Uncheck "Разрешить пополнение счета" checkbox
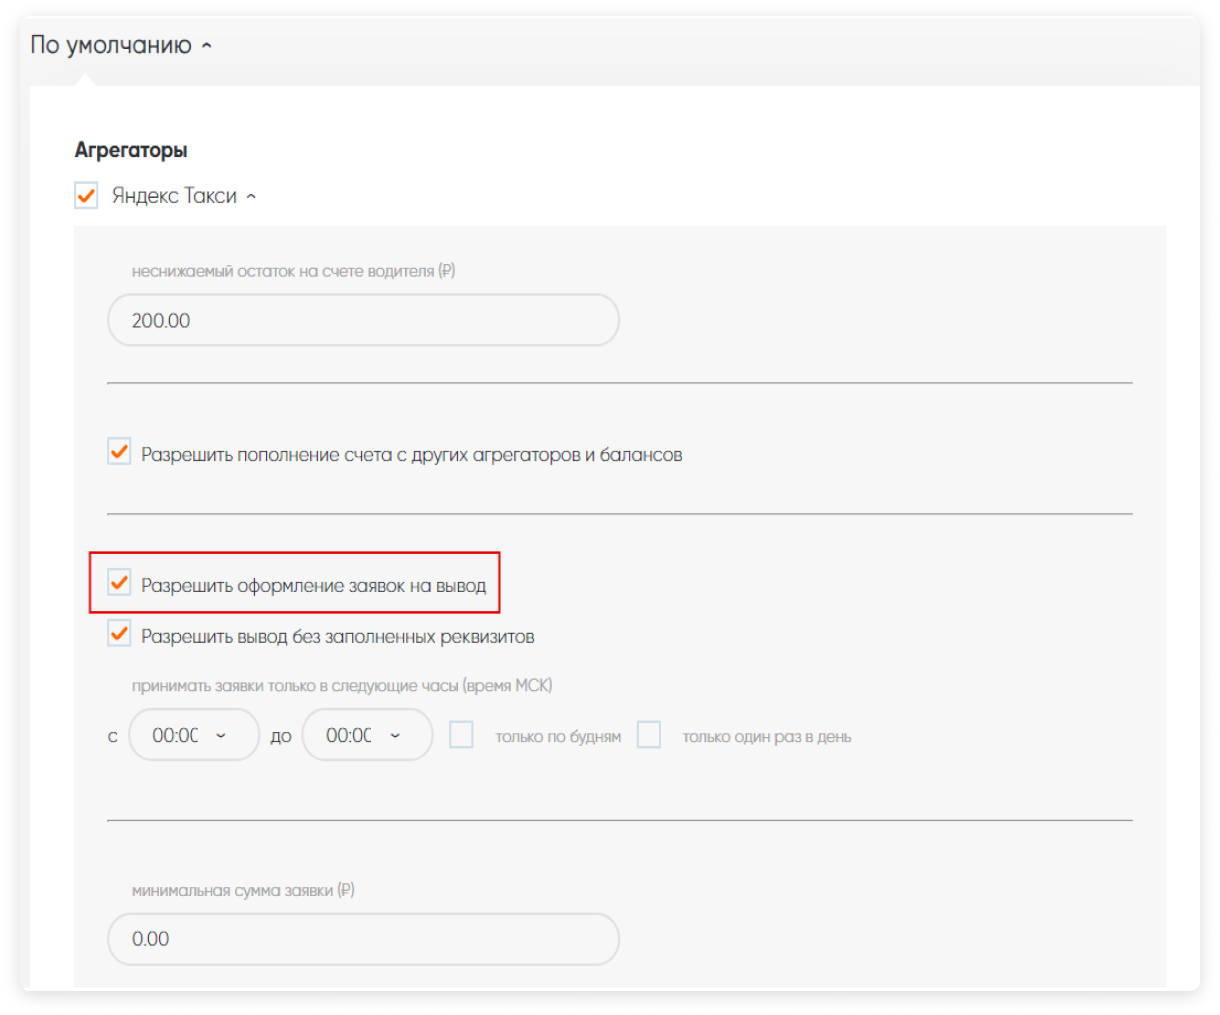This screenshot has height=1015, width=1220. point(119,452)
